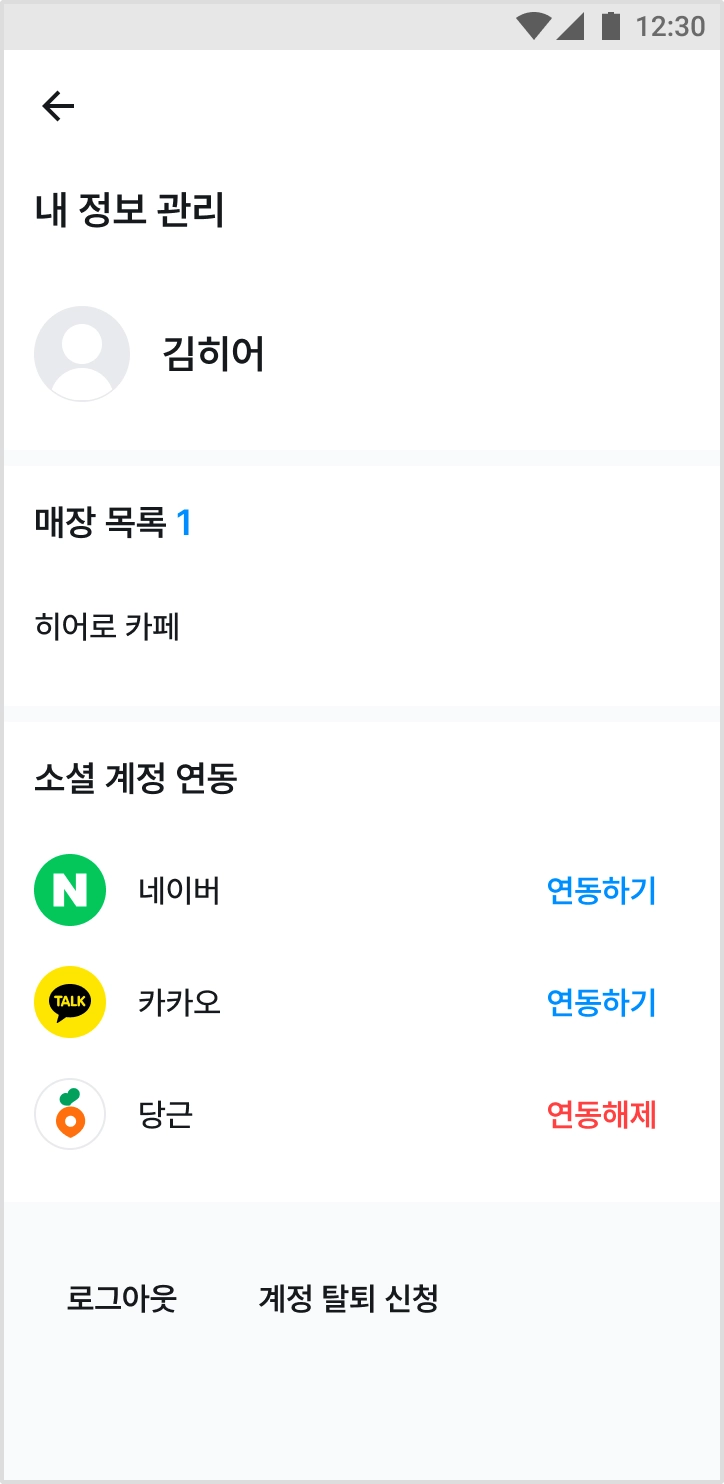Tap the profile name 김히어
The image size is (724, 1484).
[213, 354]
